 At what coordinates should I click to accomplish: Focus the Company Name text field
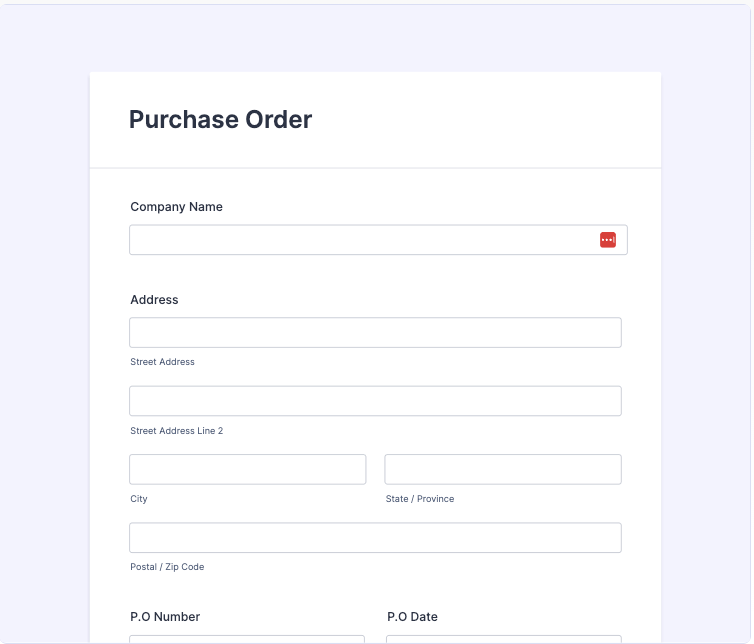(360, 240)
